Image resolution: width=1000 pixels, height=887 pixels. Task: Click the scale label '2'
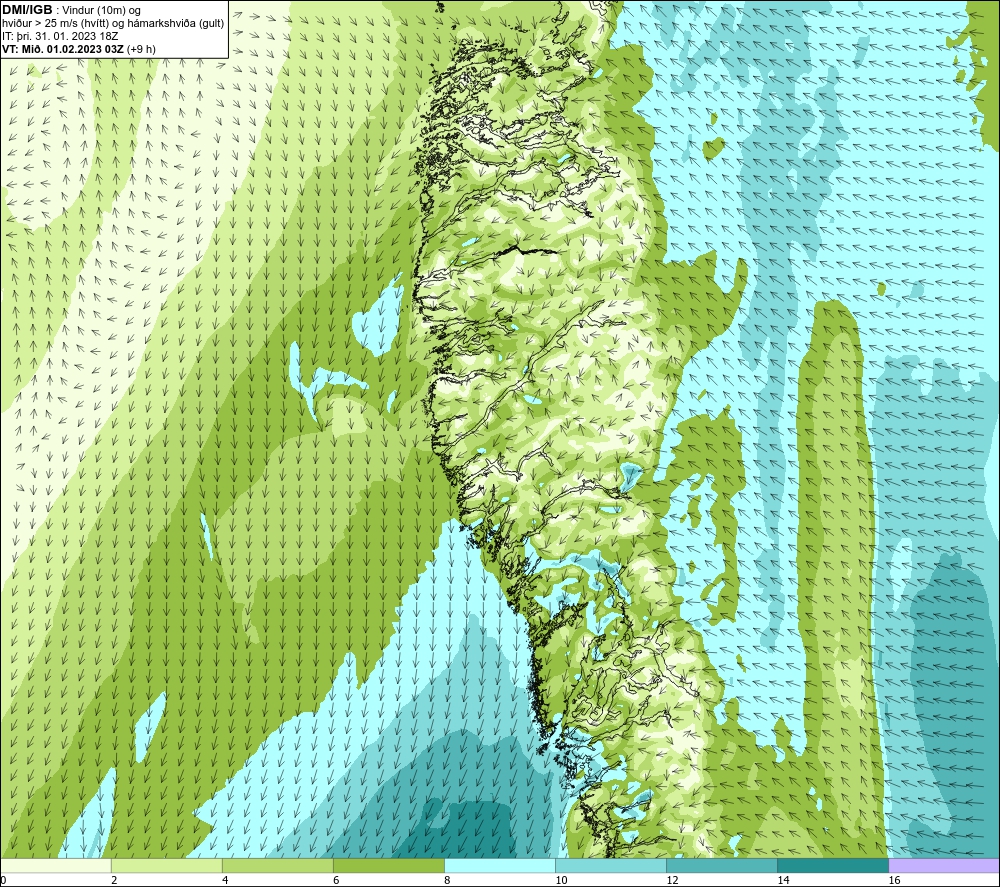(114, 881)
